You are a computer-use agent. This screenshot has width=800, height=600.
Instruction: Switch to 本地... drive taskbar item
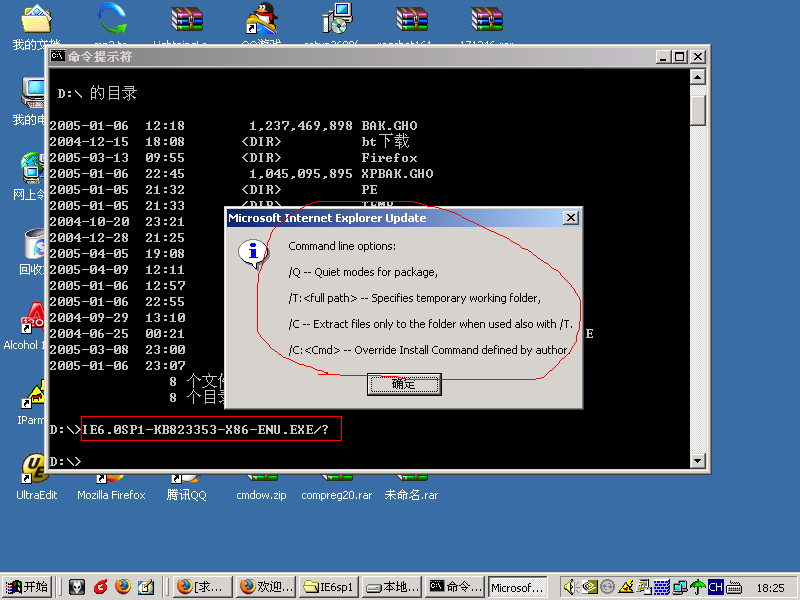coord(392,587)
